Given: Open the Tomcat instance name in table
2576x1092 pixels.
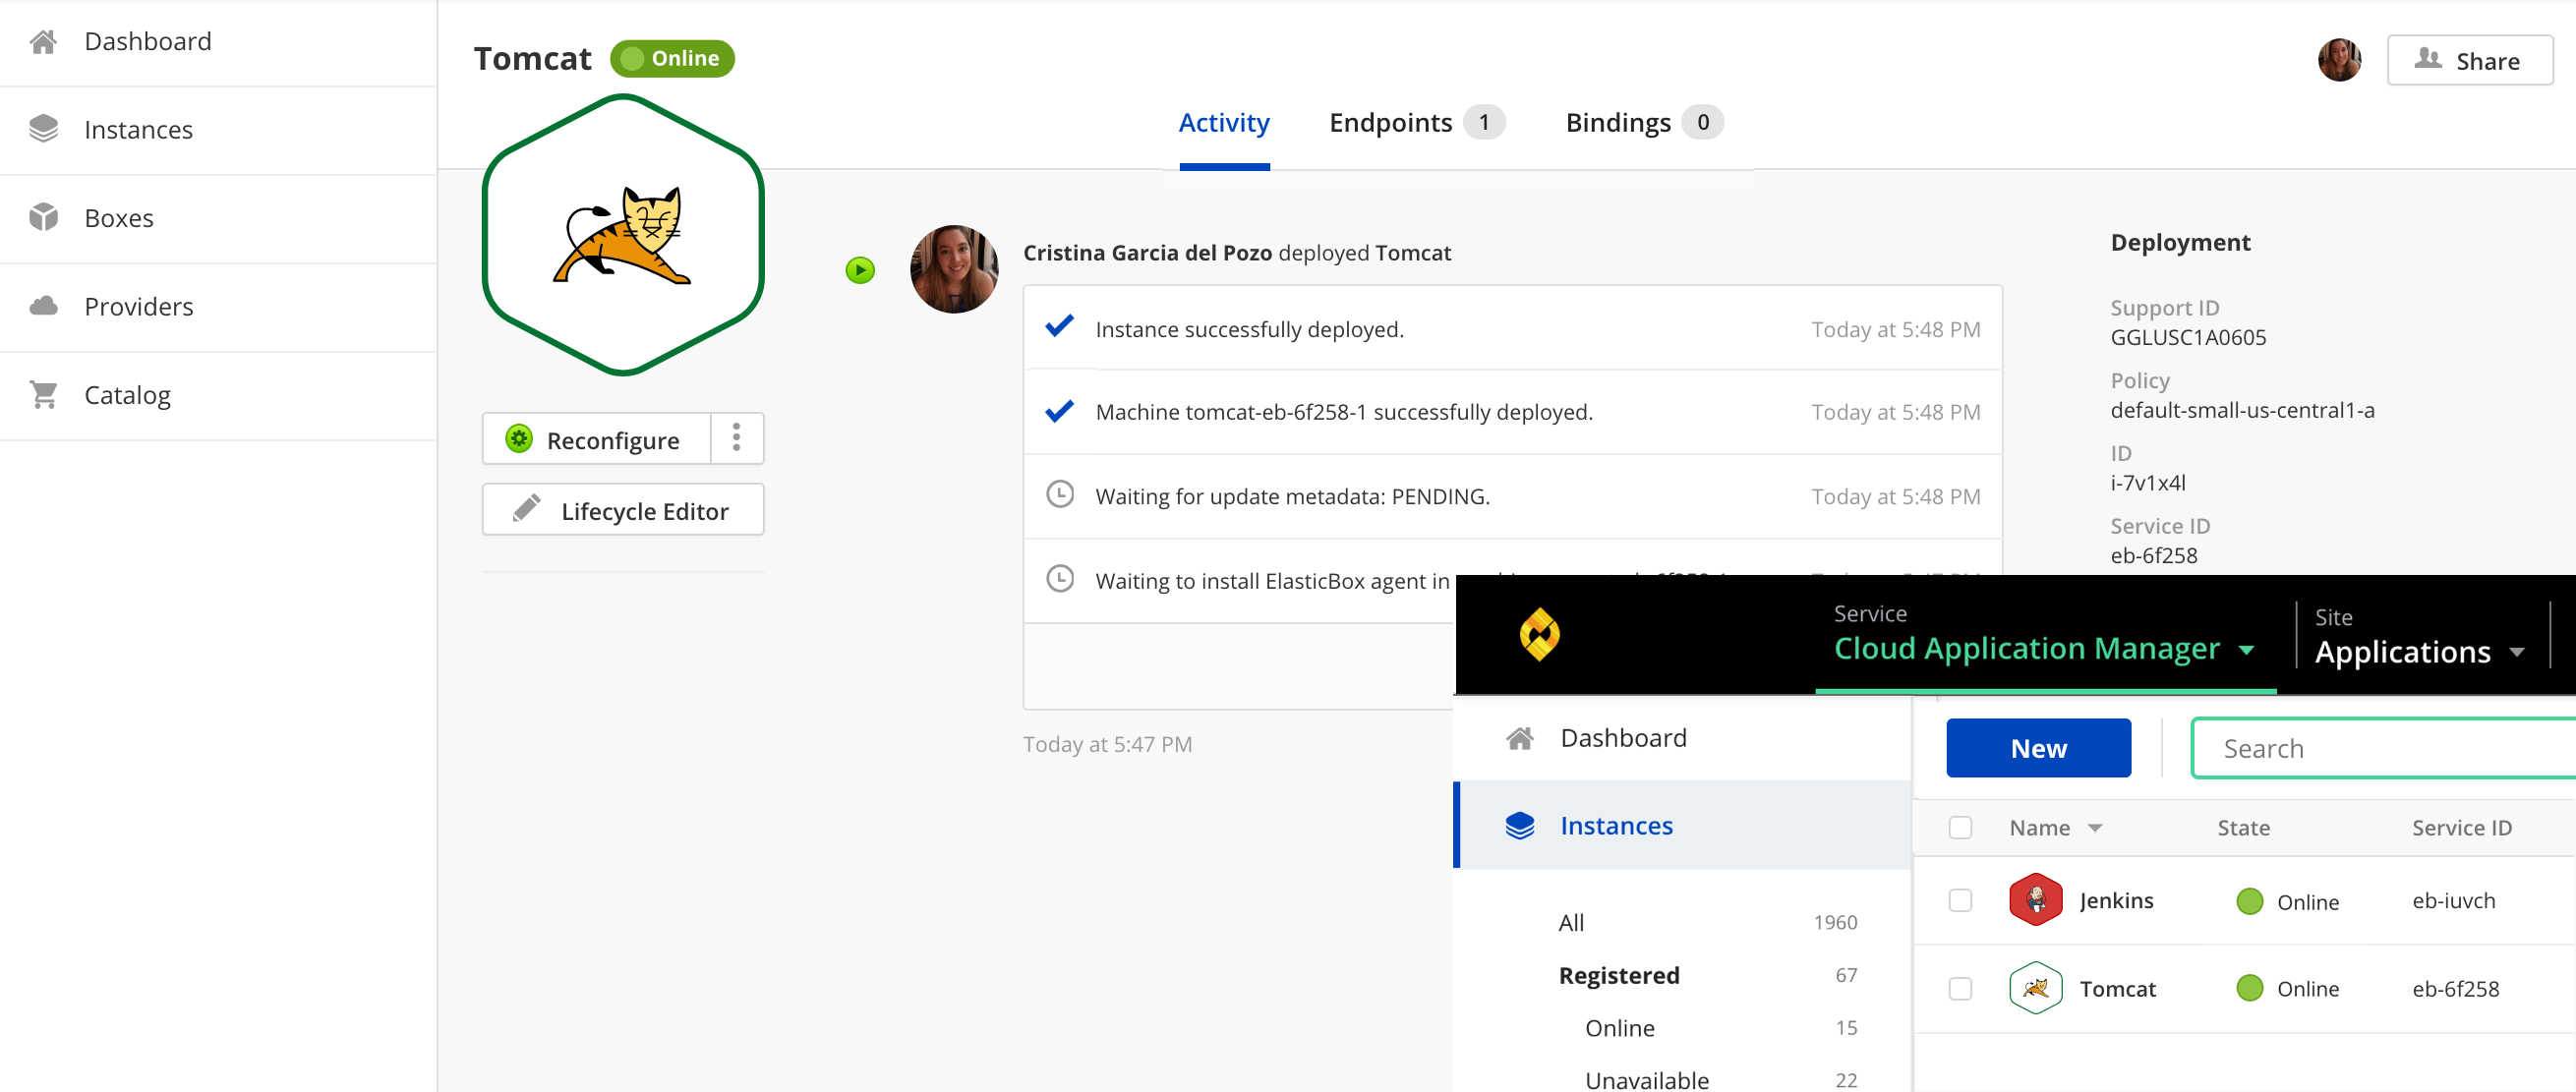Looking at the screenshot, I should click(2117, 988).
